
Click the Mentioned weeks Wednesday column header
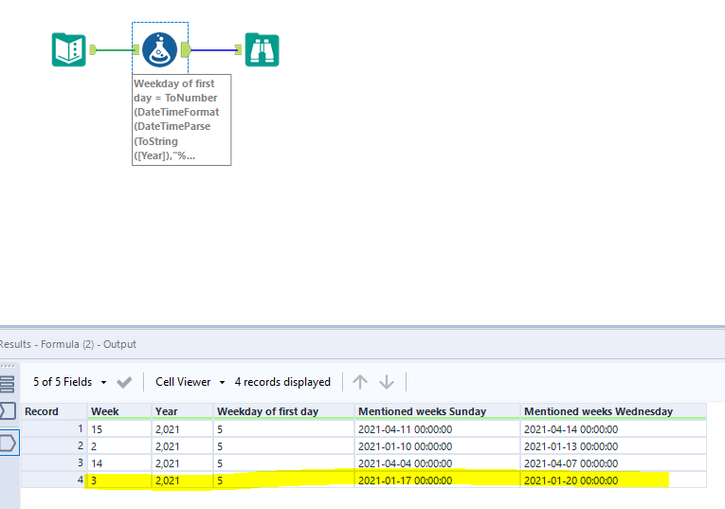tap(598, 411)
